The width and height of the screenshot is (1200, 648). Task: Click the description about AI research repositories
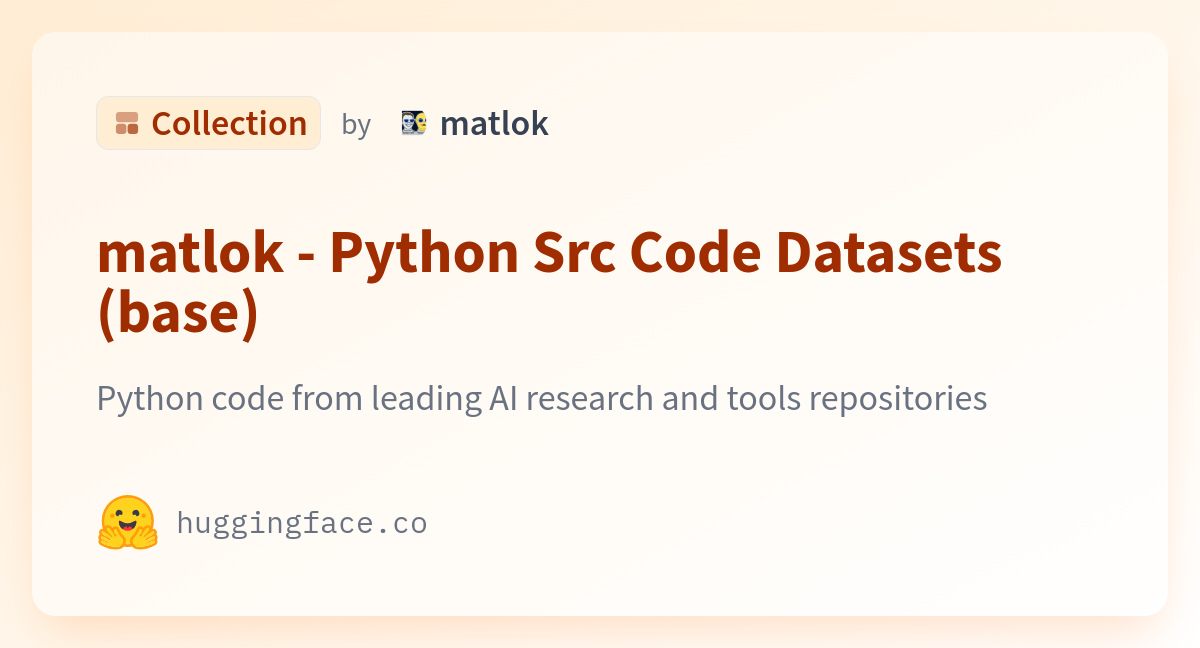(x=542, y=398)
